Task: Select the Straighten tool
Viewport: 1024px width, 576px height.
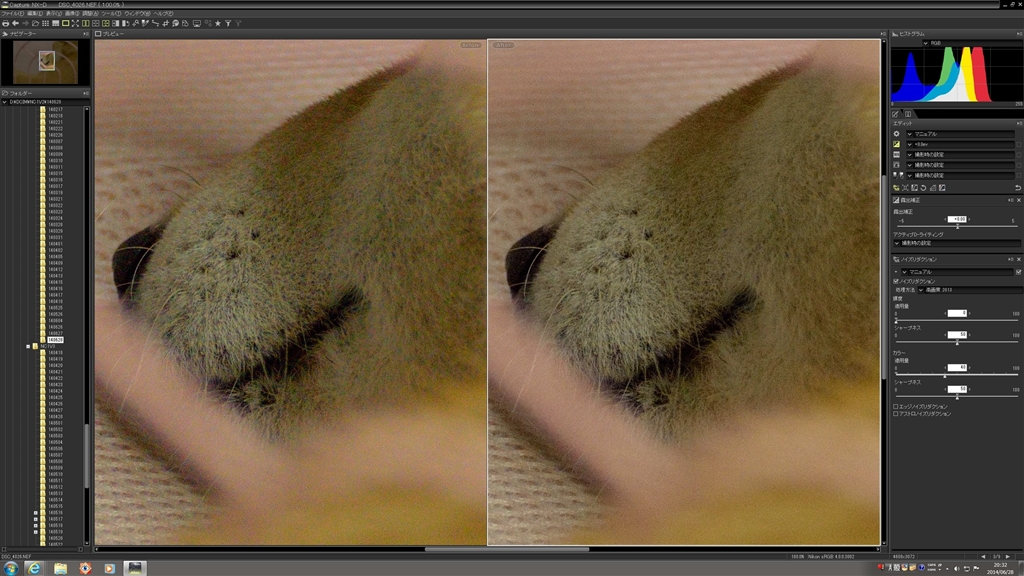Action: [155, 24]
